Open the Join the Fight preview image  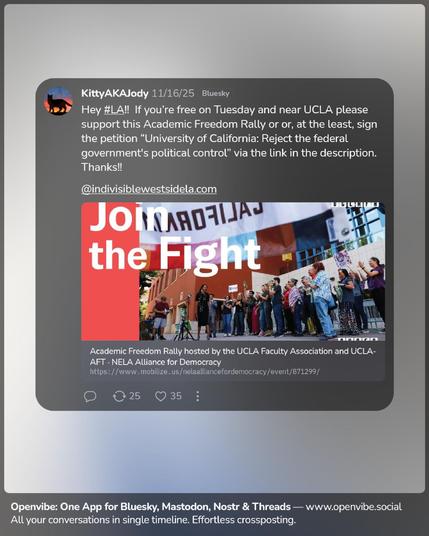[233, 271]
